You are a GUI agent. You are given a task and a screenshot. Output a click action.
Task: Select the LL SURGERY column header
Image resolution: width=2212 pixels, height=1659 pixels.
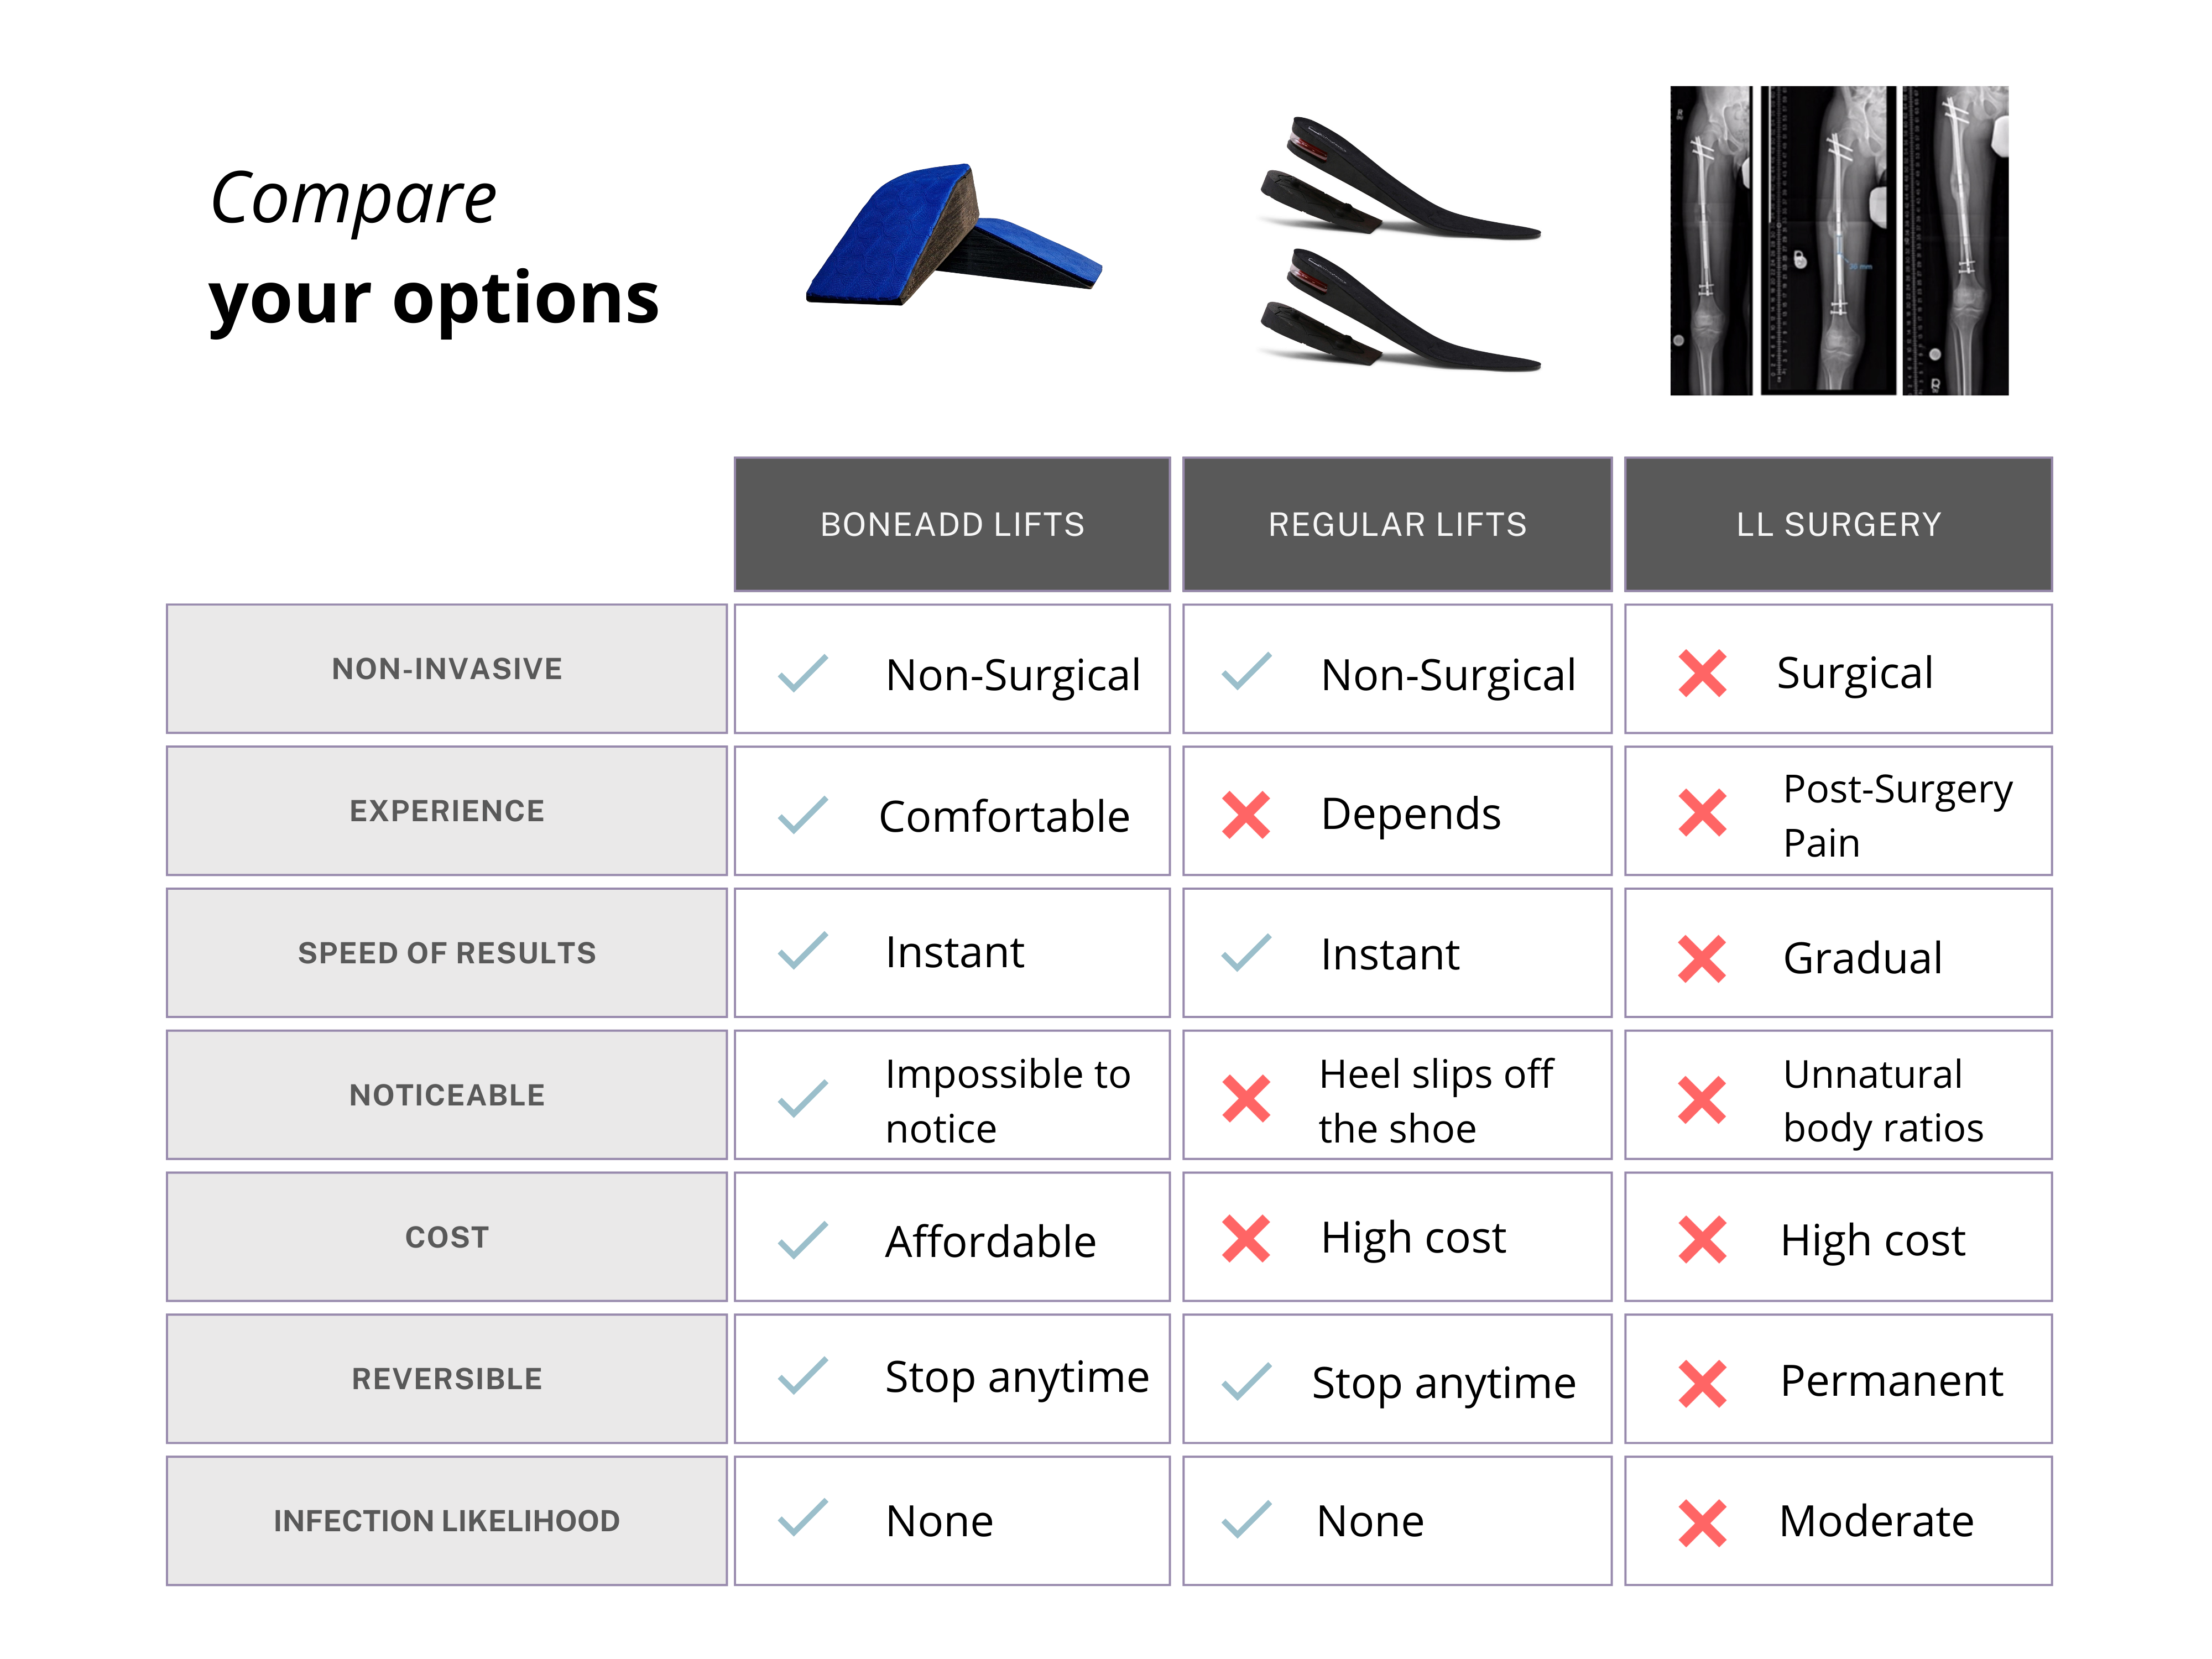pos(1838,524)
